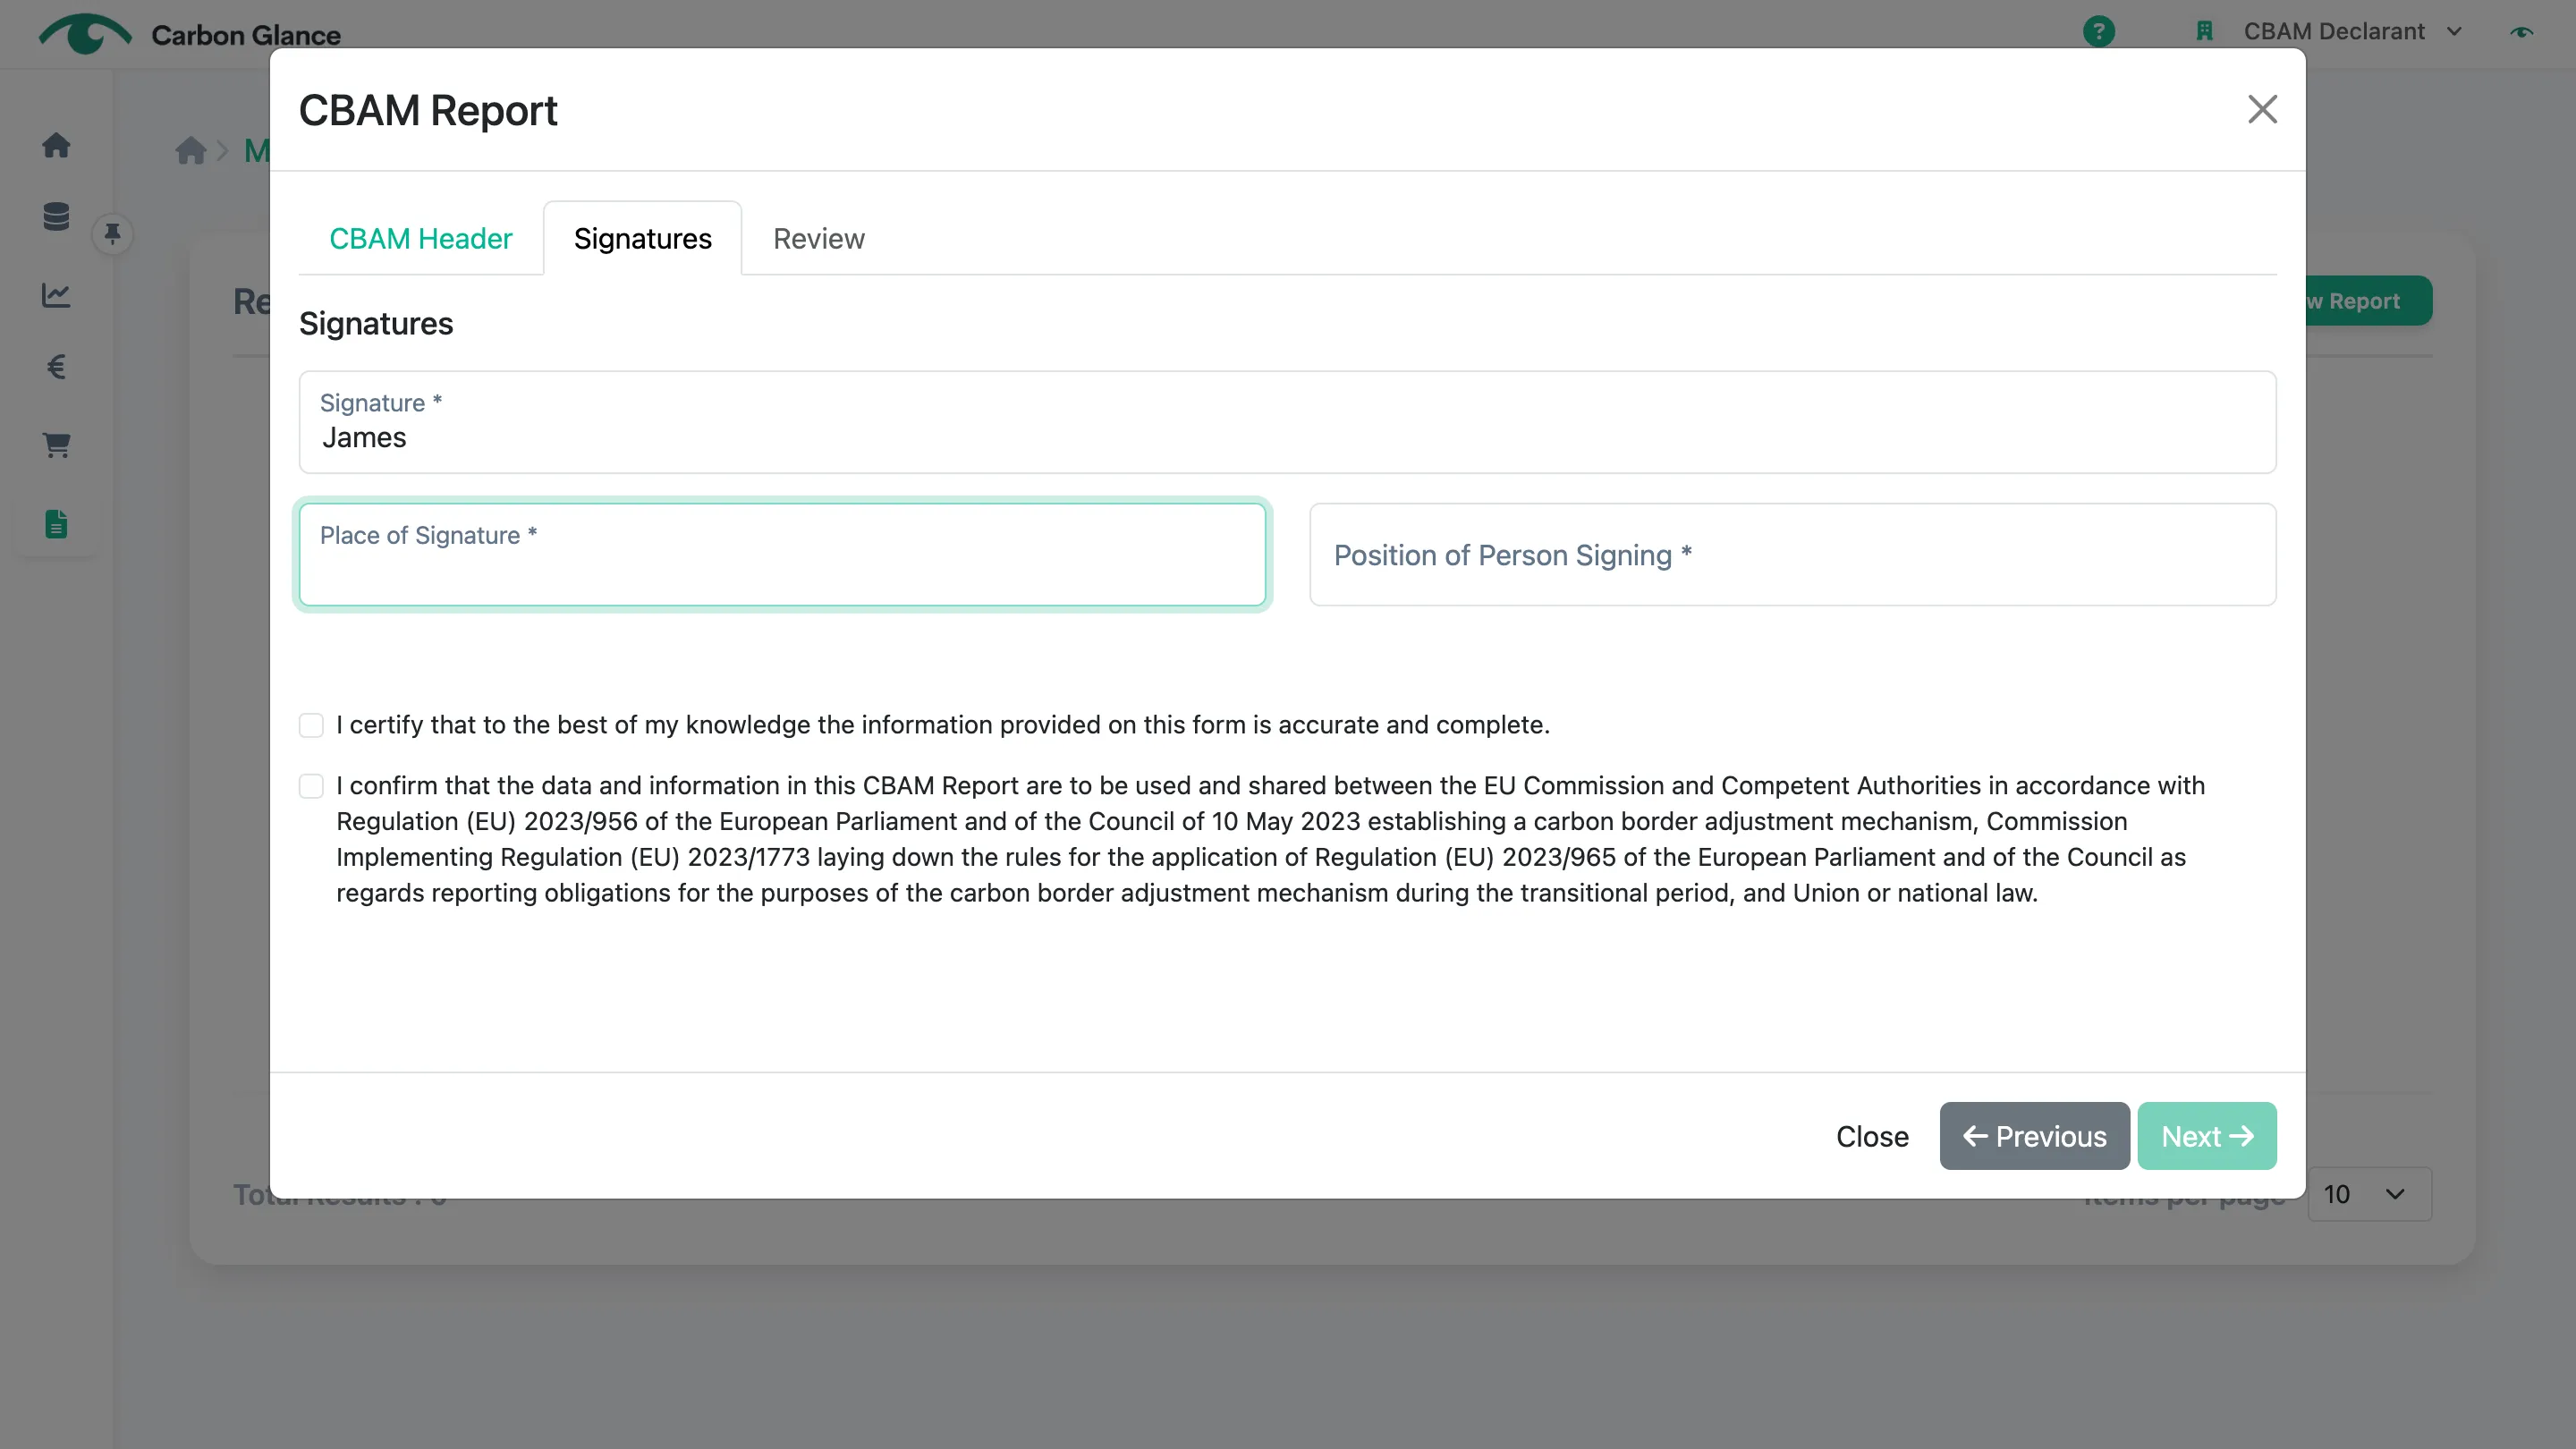Viewport: 2576px width, 1449px height.
Task: Open the green help question mark
Action: [x=2099, y=31]
